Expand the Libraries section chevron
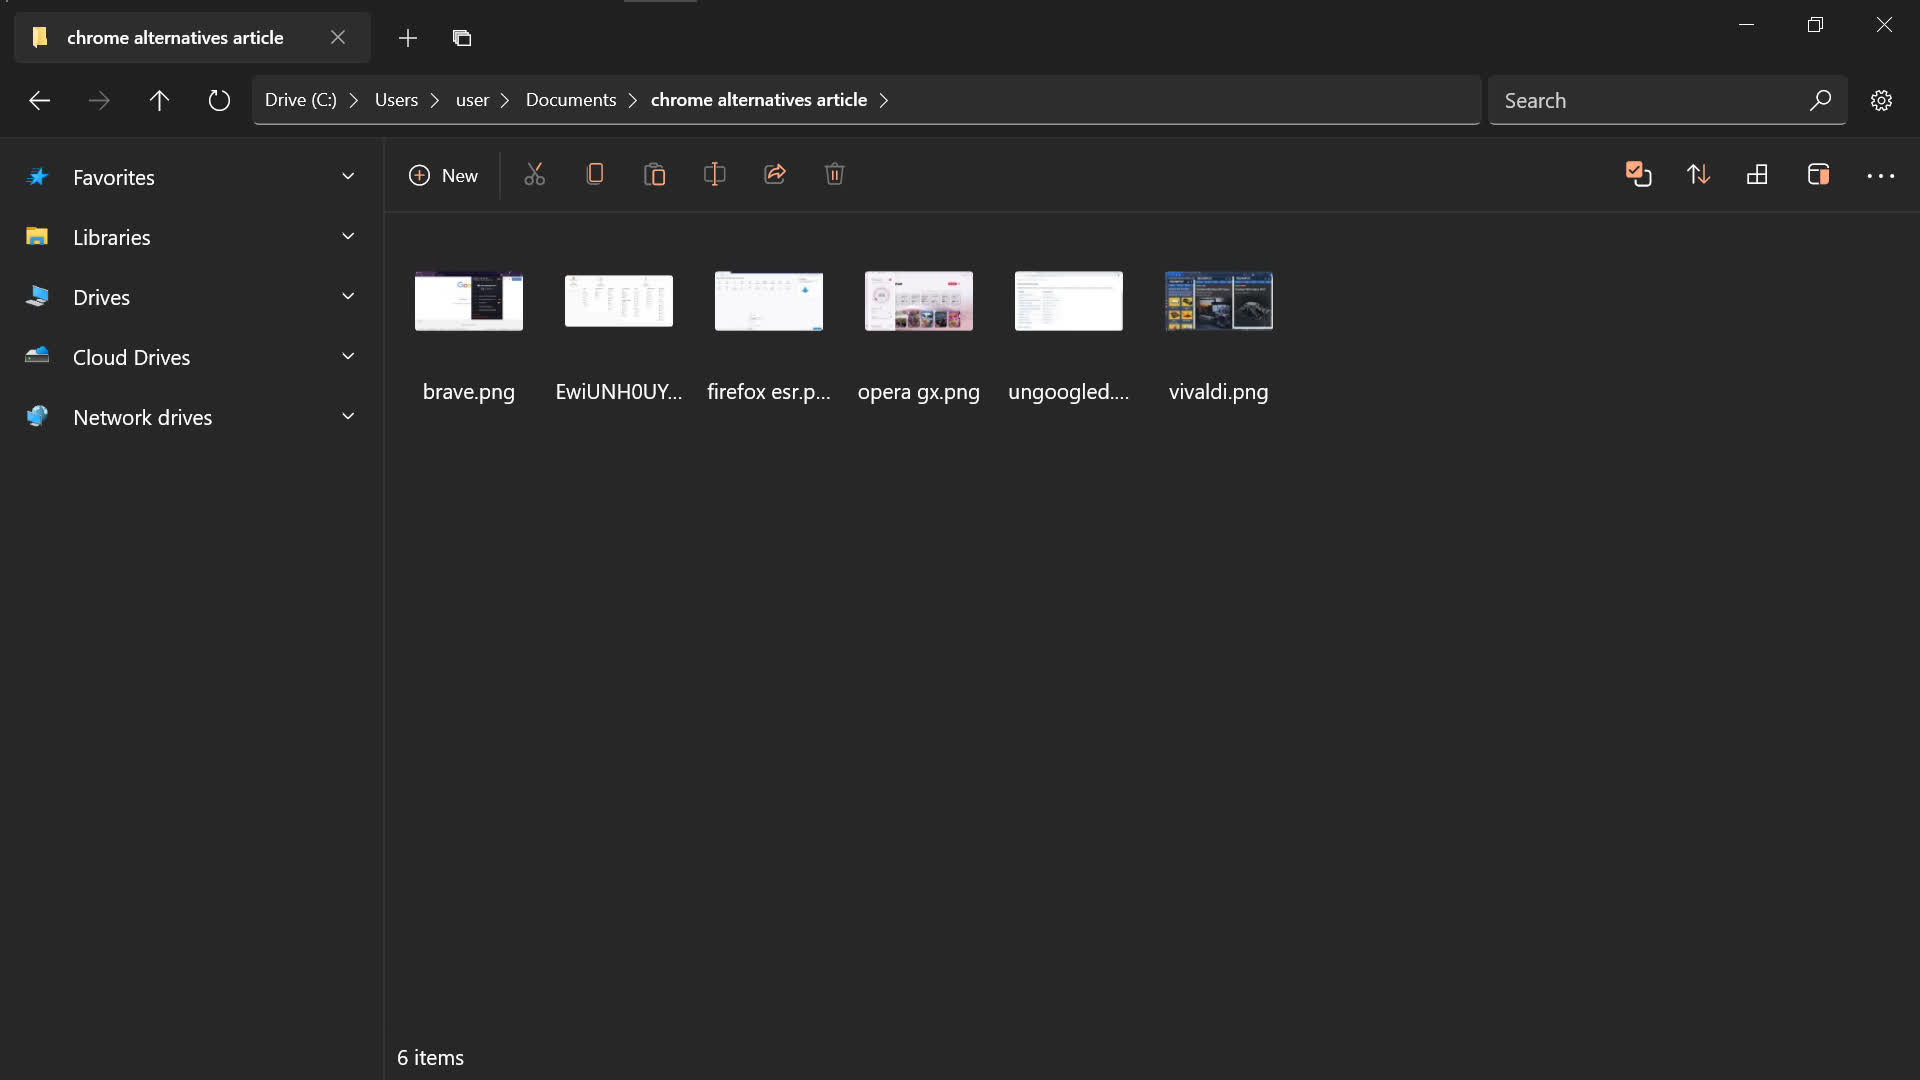 [348, 237]
